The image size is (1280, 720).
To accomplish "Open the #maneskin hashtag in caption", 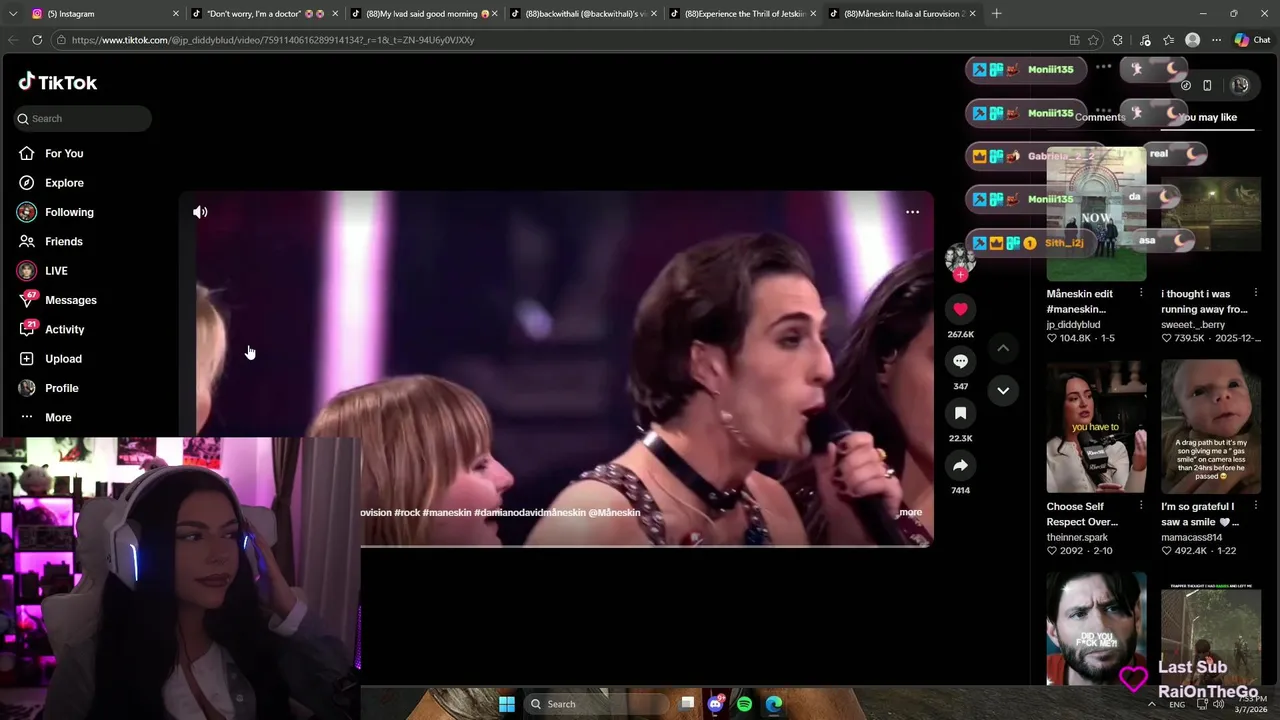I will (x=447, y=512).
